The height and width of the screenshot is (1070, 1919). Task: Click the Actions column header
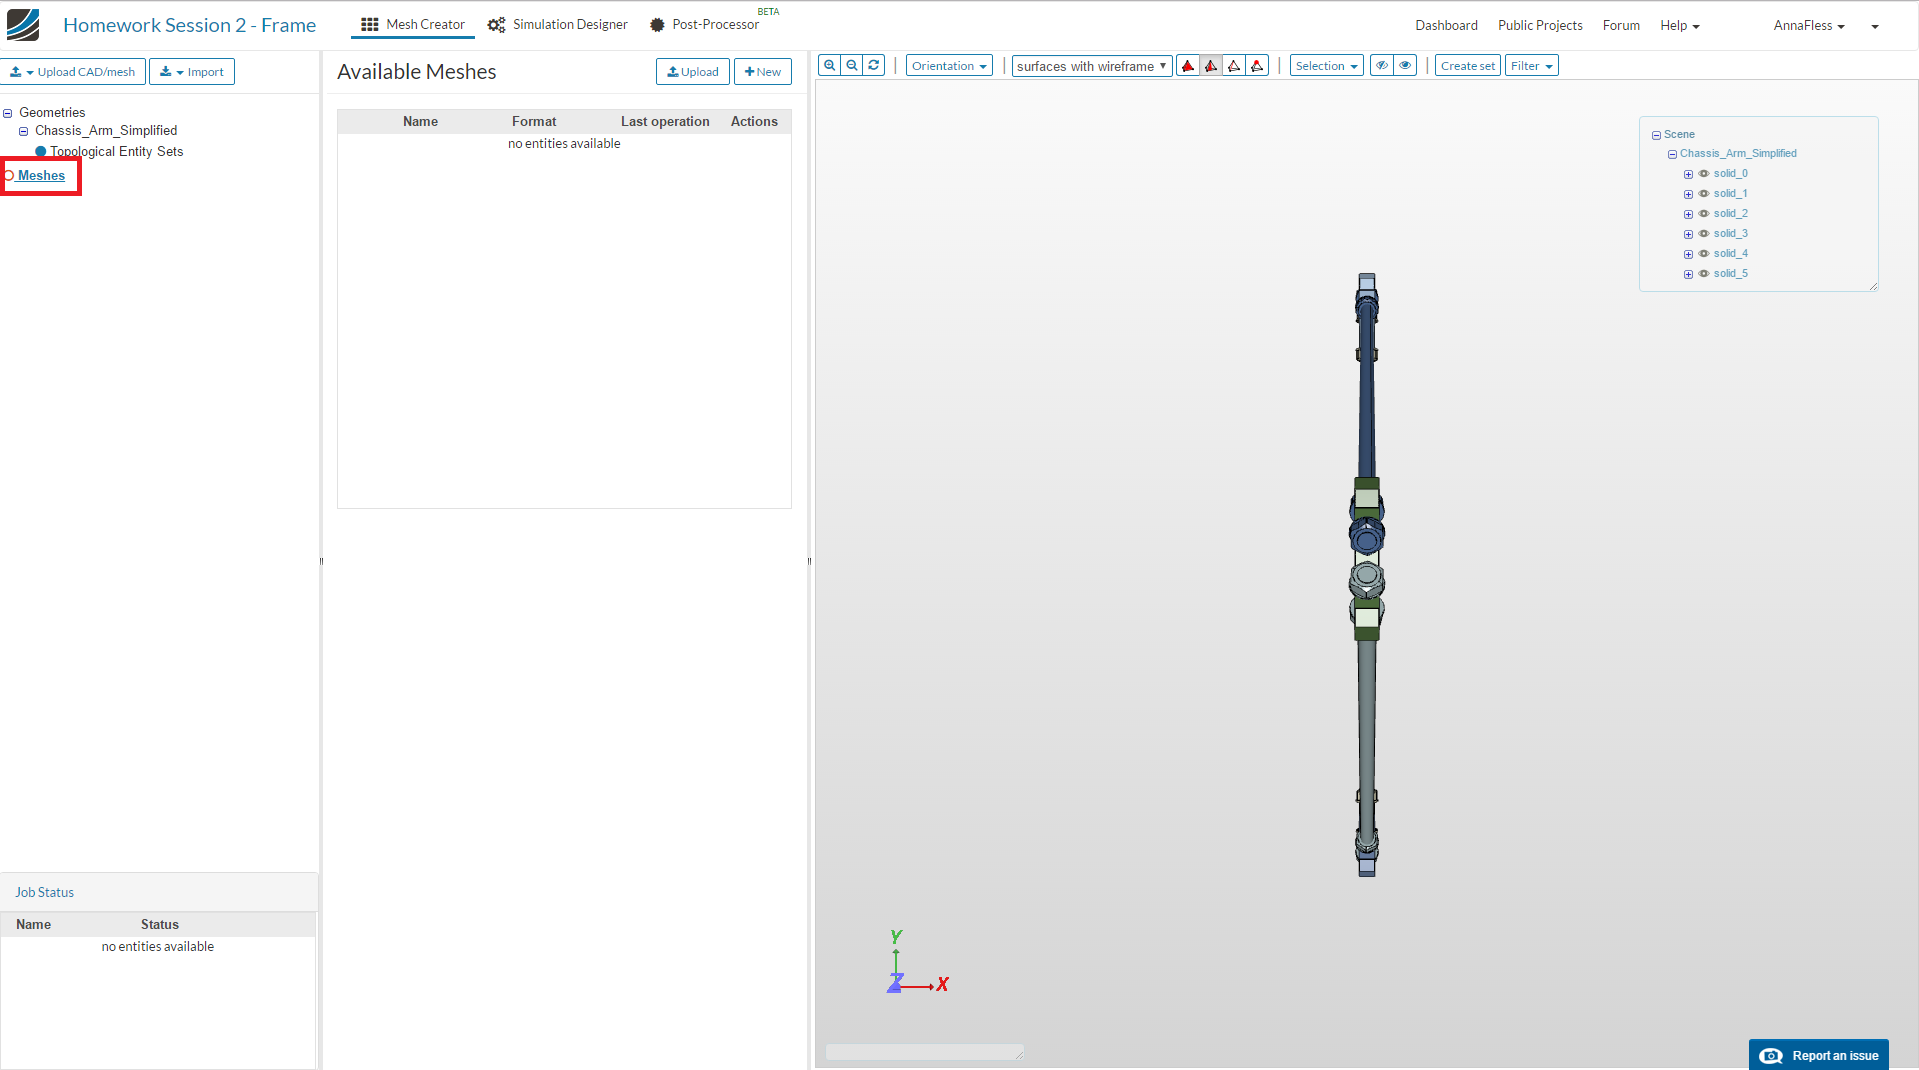click(754, 122)
